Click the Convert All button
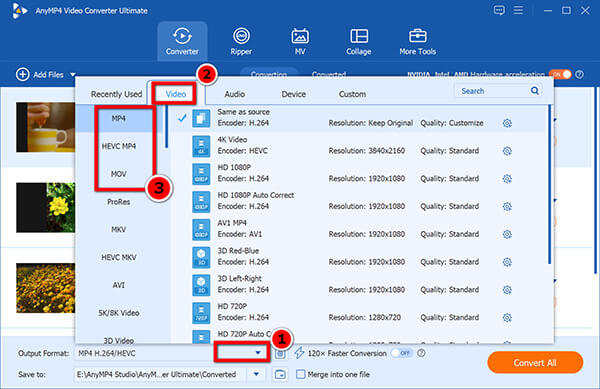Image resolution: width=600 pixels, height=389 pixels. 535,363
